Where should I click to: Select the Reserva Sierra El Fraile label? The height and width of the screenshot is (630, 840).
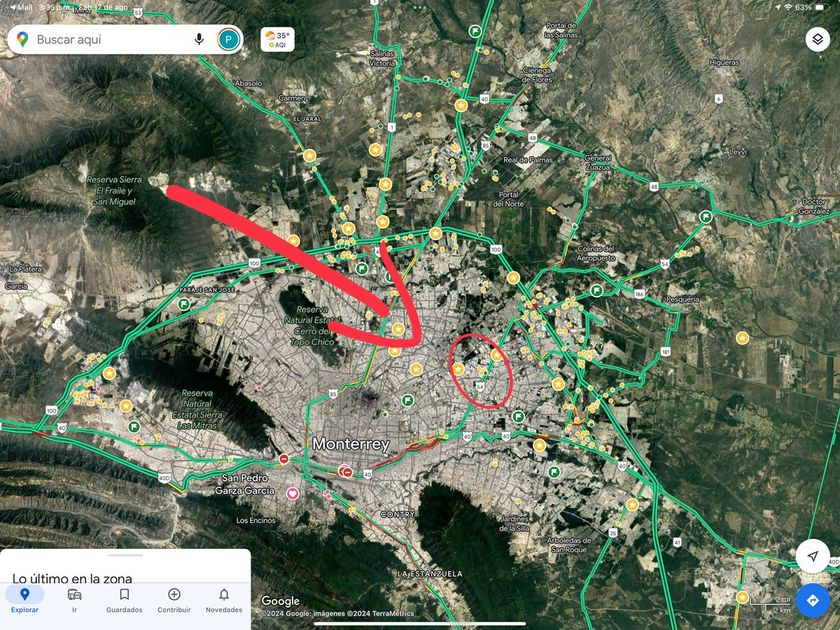coord(115,191)
